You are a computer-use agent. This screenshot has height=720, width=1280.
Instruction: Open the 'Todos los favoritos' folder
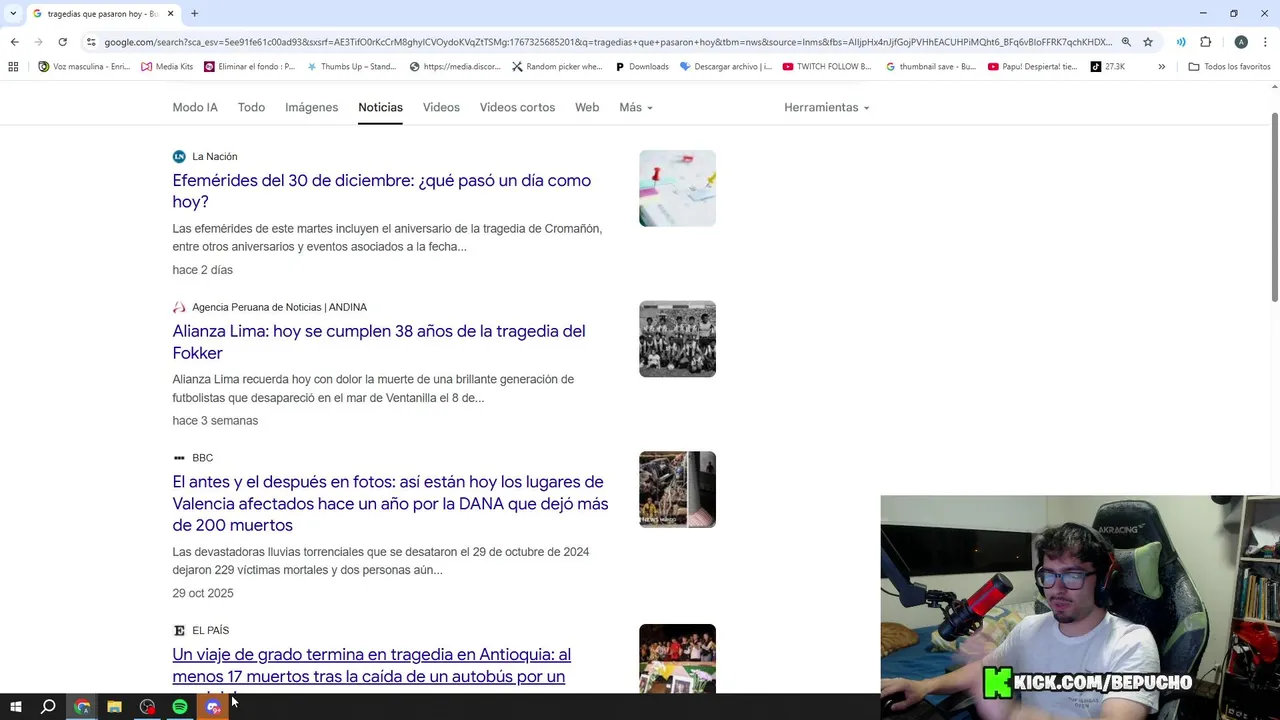click(1229, 67)
